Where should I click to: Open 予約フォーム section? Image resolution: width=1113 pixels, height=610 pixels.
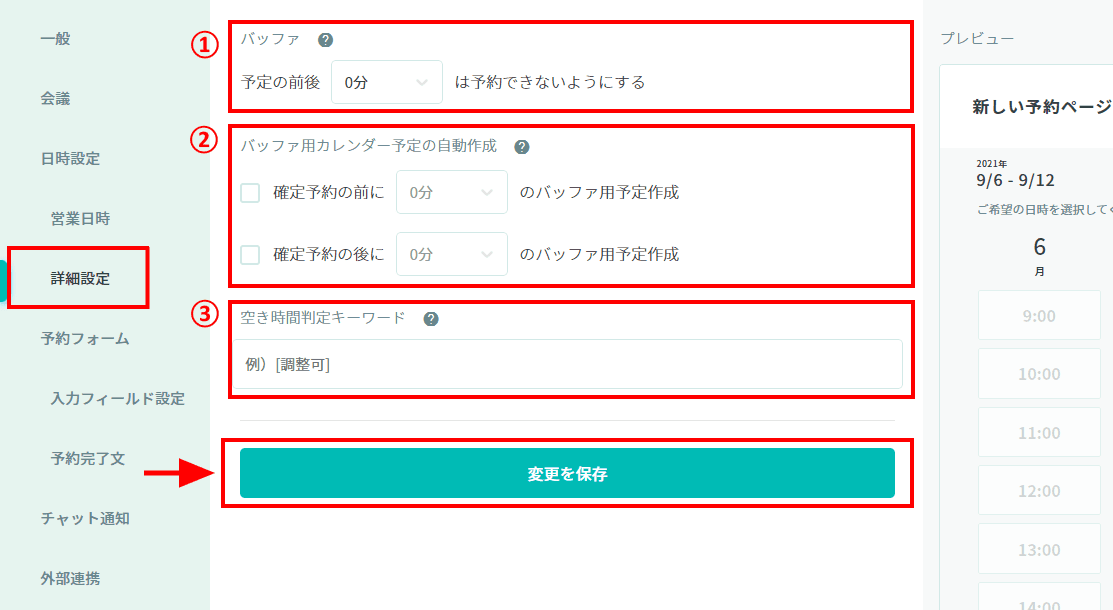(85, 339)
